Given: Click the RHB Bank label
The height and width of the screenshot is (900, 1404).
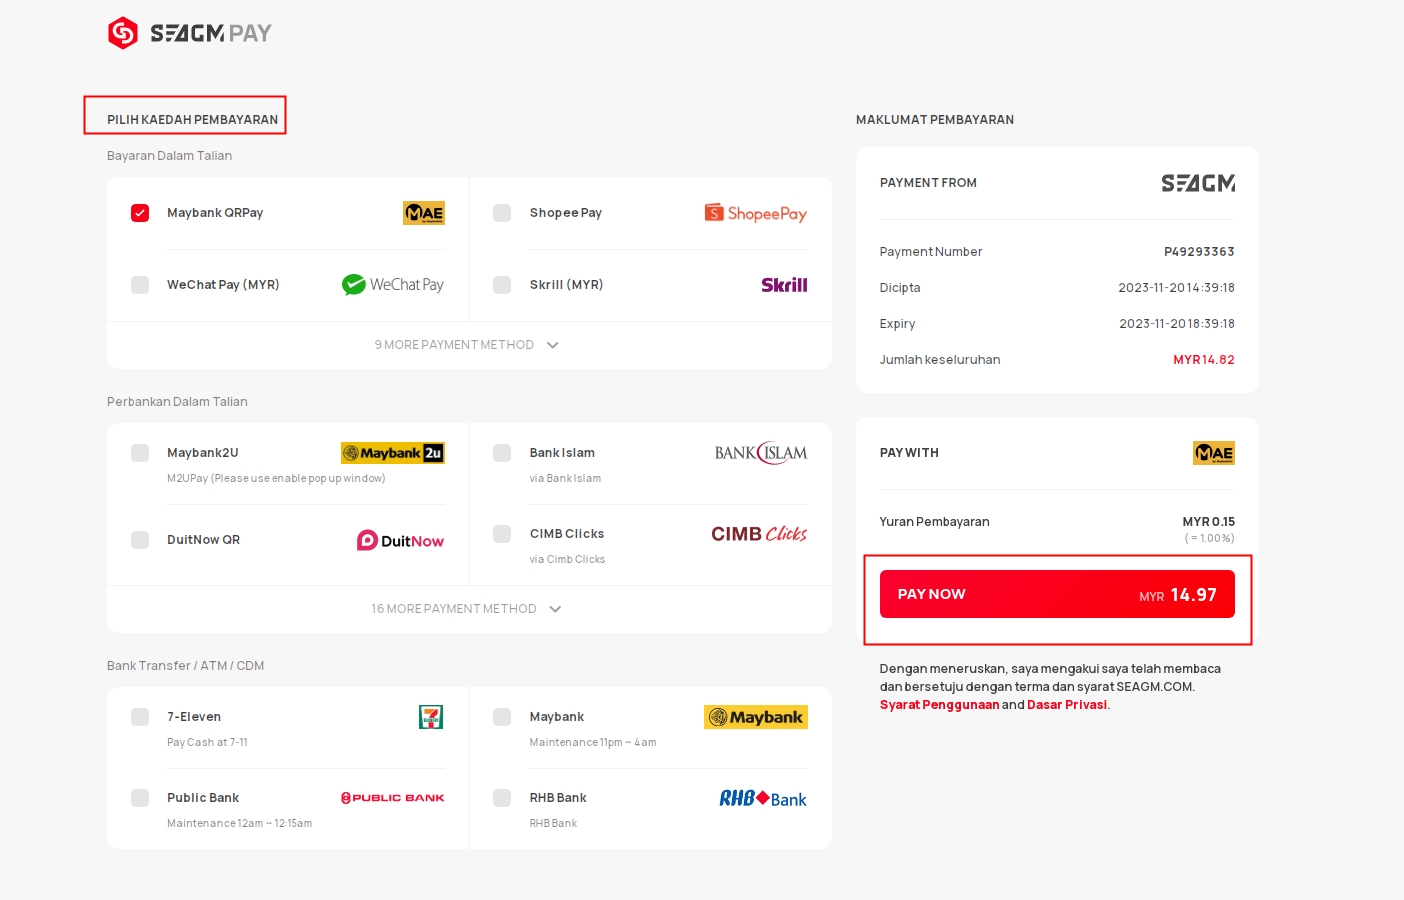Looking at the screenshot, I should (558, 798).
